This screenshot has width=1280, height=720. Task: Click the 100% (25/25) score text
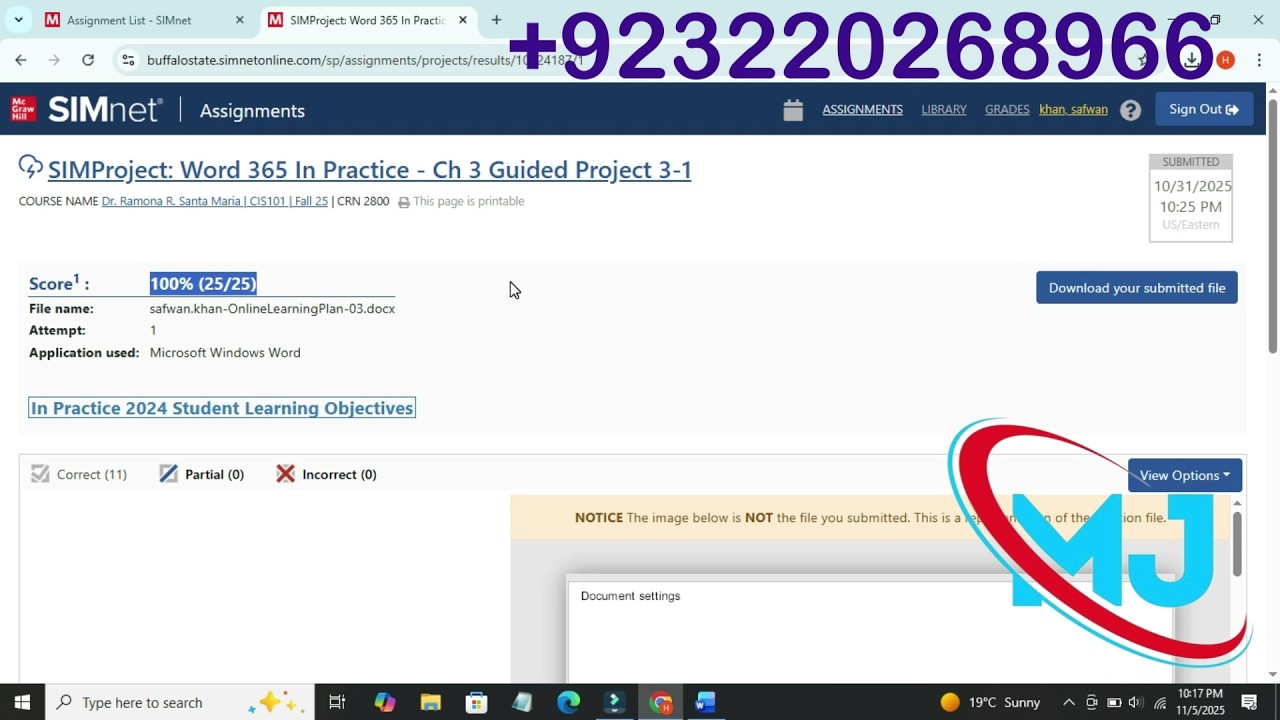tap(203, 284)
